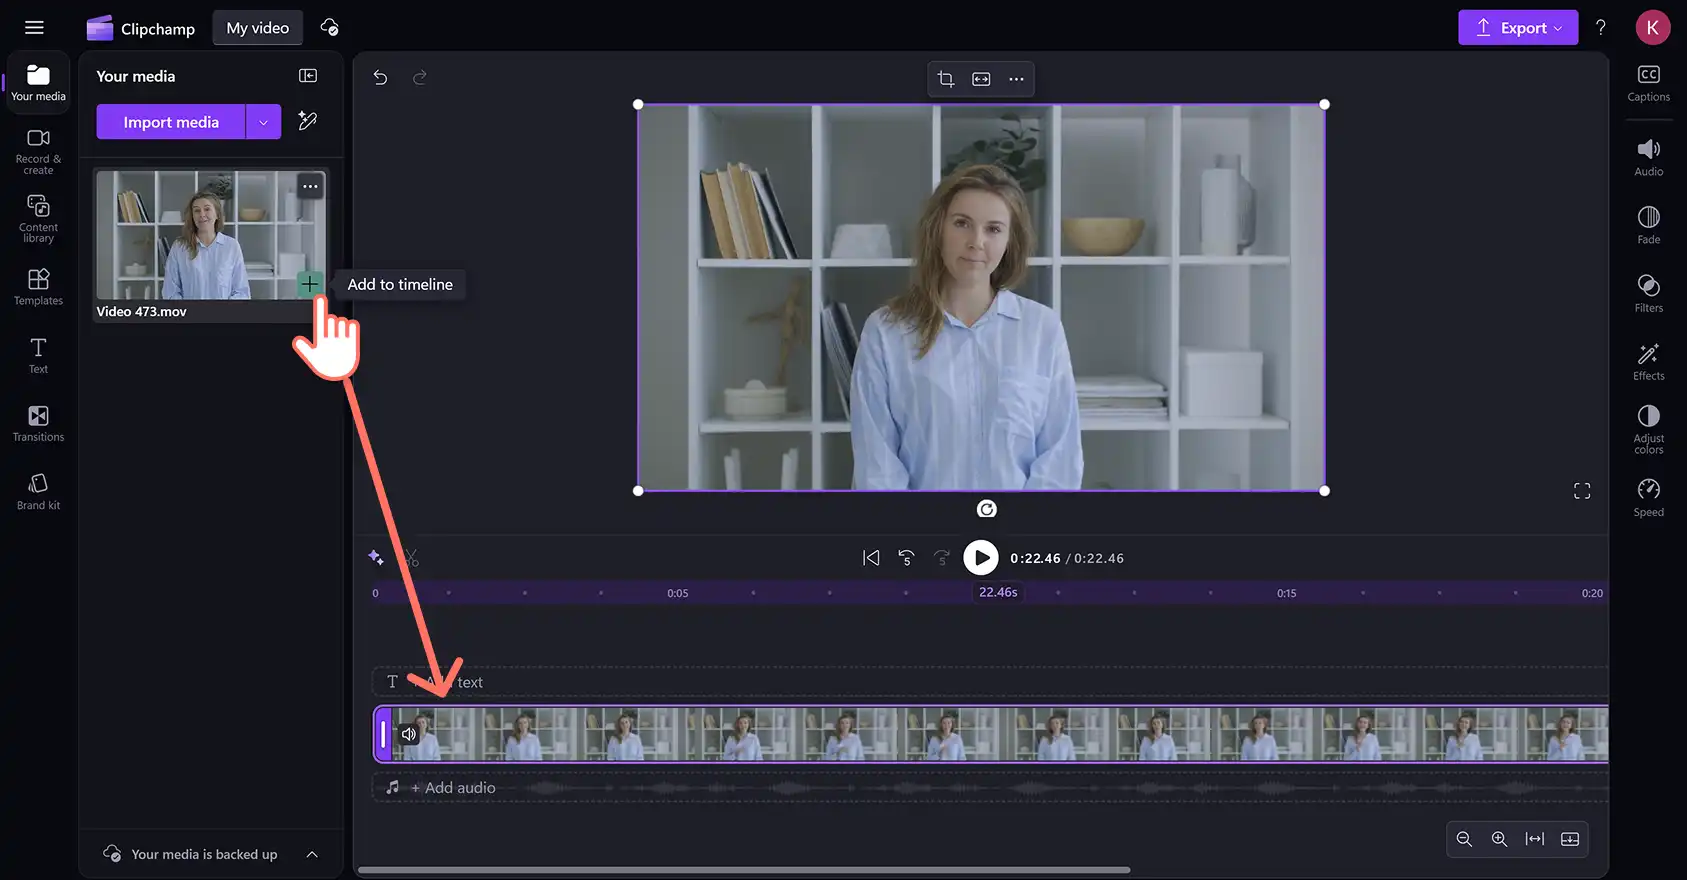Expand Your media is backed up chevron
This screenshot has height=880, width=1687.
coord(312,854)
